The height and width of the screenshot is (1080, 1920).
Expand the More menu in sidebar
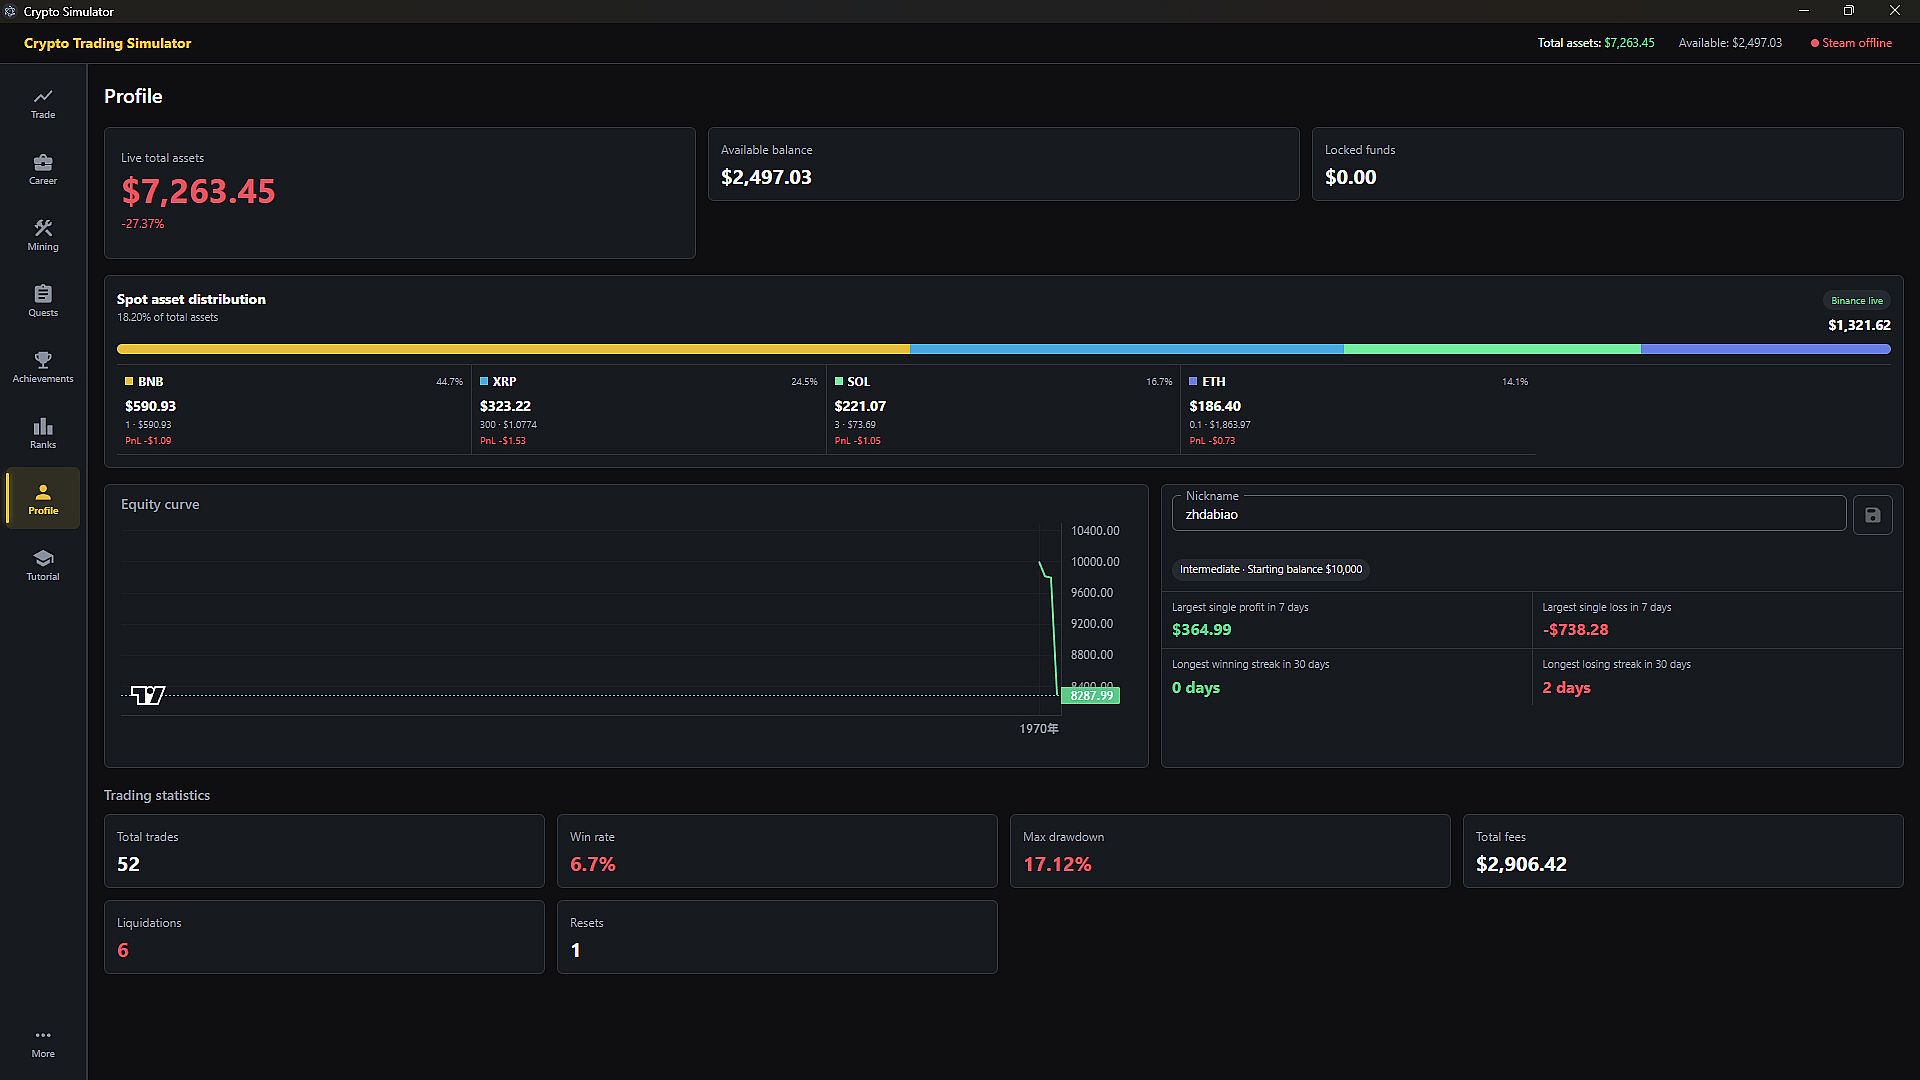[43, 1044]
